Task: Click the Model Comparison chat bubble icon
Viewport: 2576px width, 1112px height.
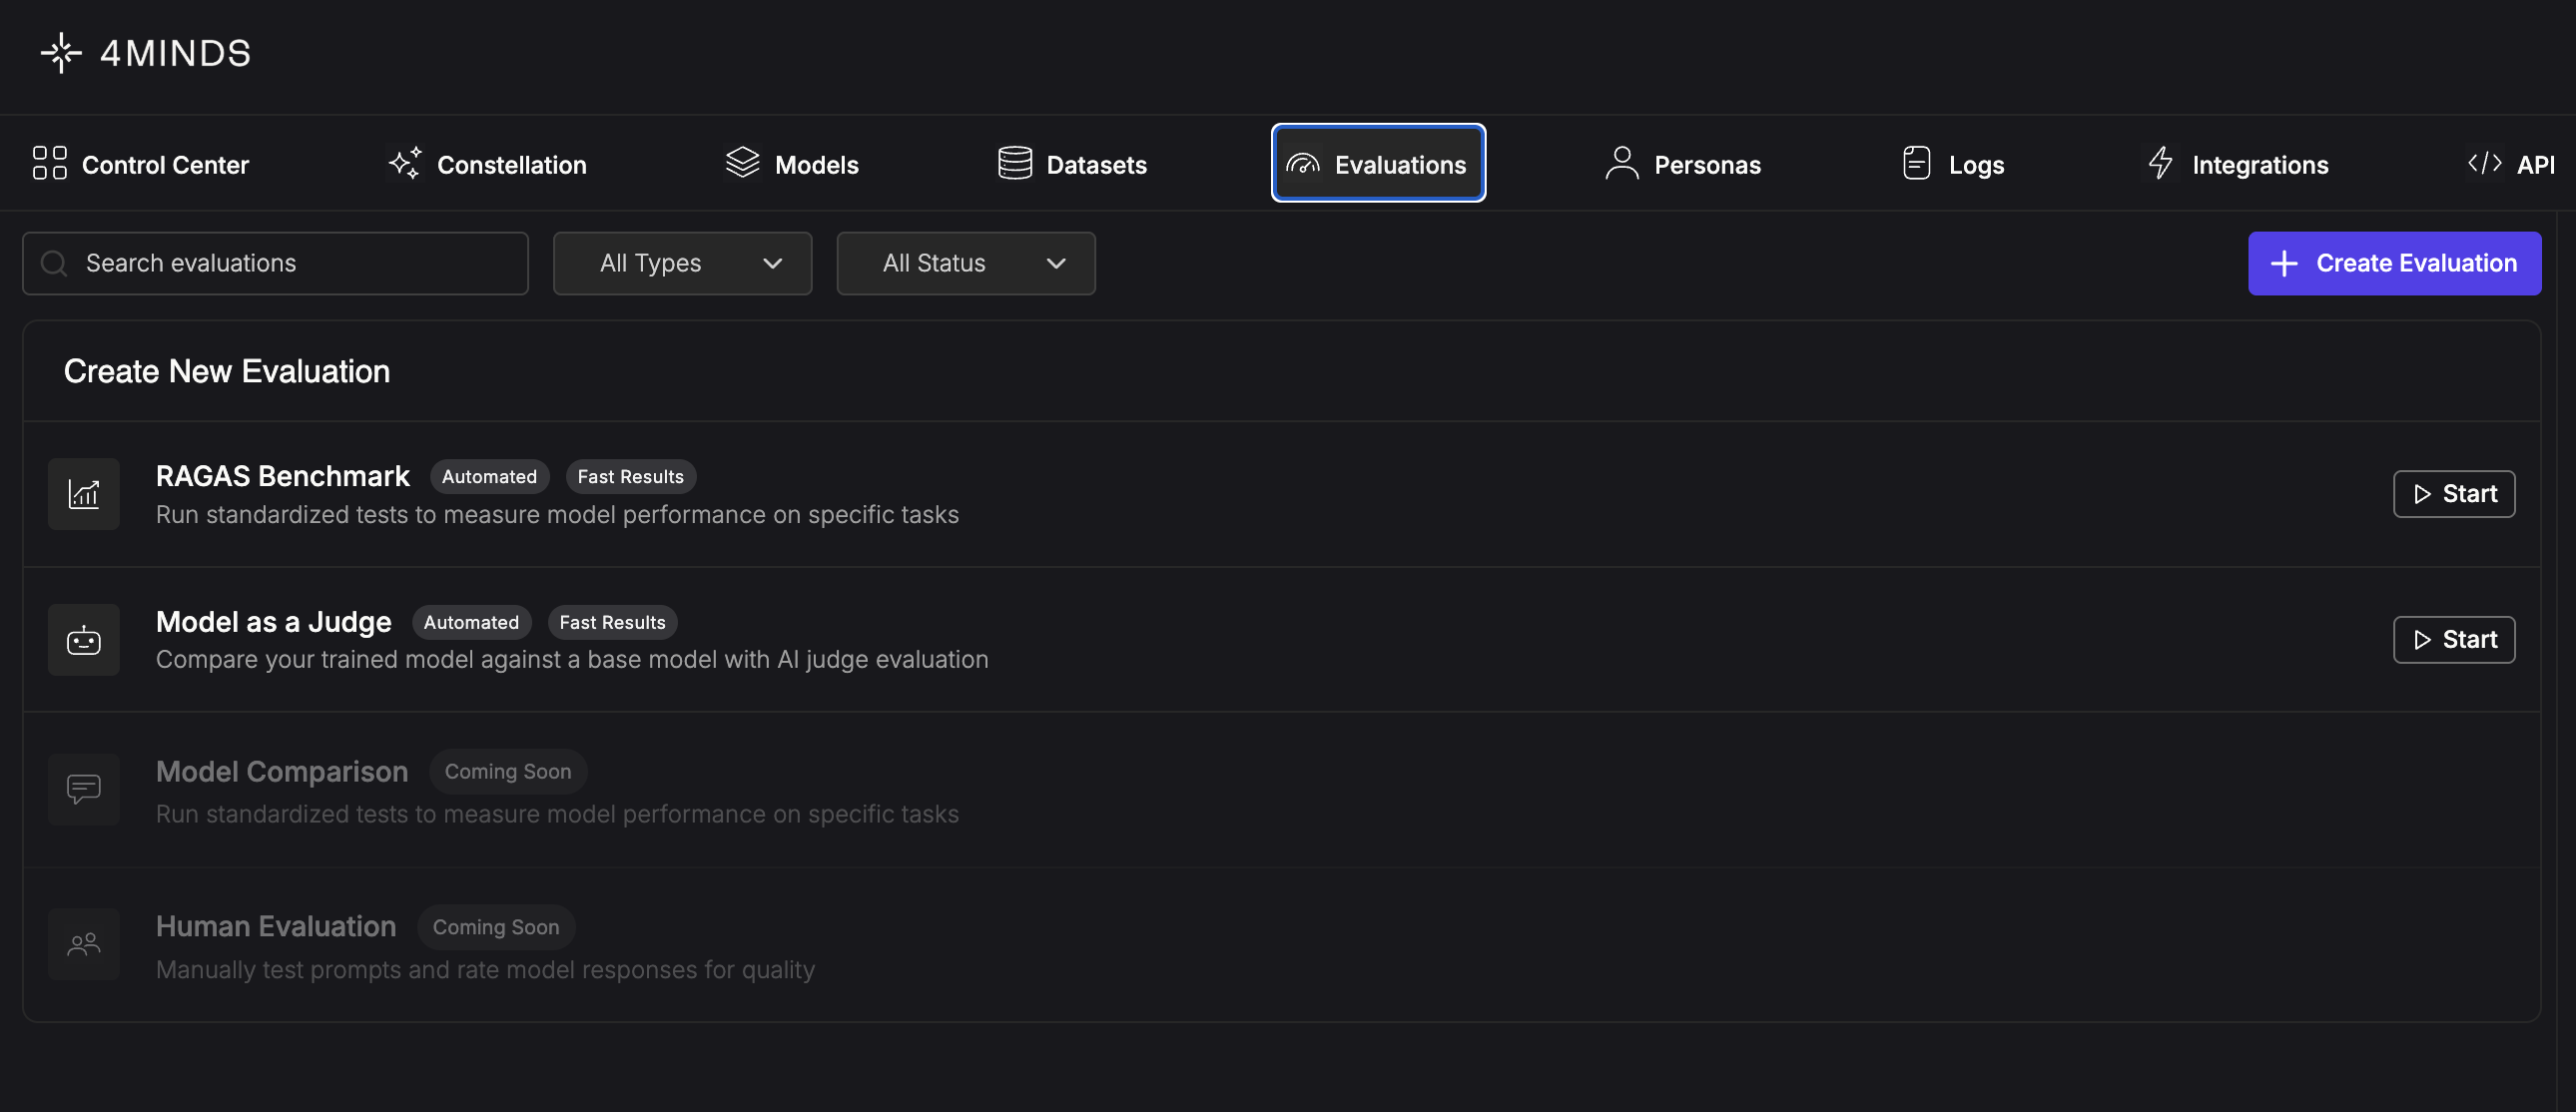Action: [x=84, y=789]
